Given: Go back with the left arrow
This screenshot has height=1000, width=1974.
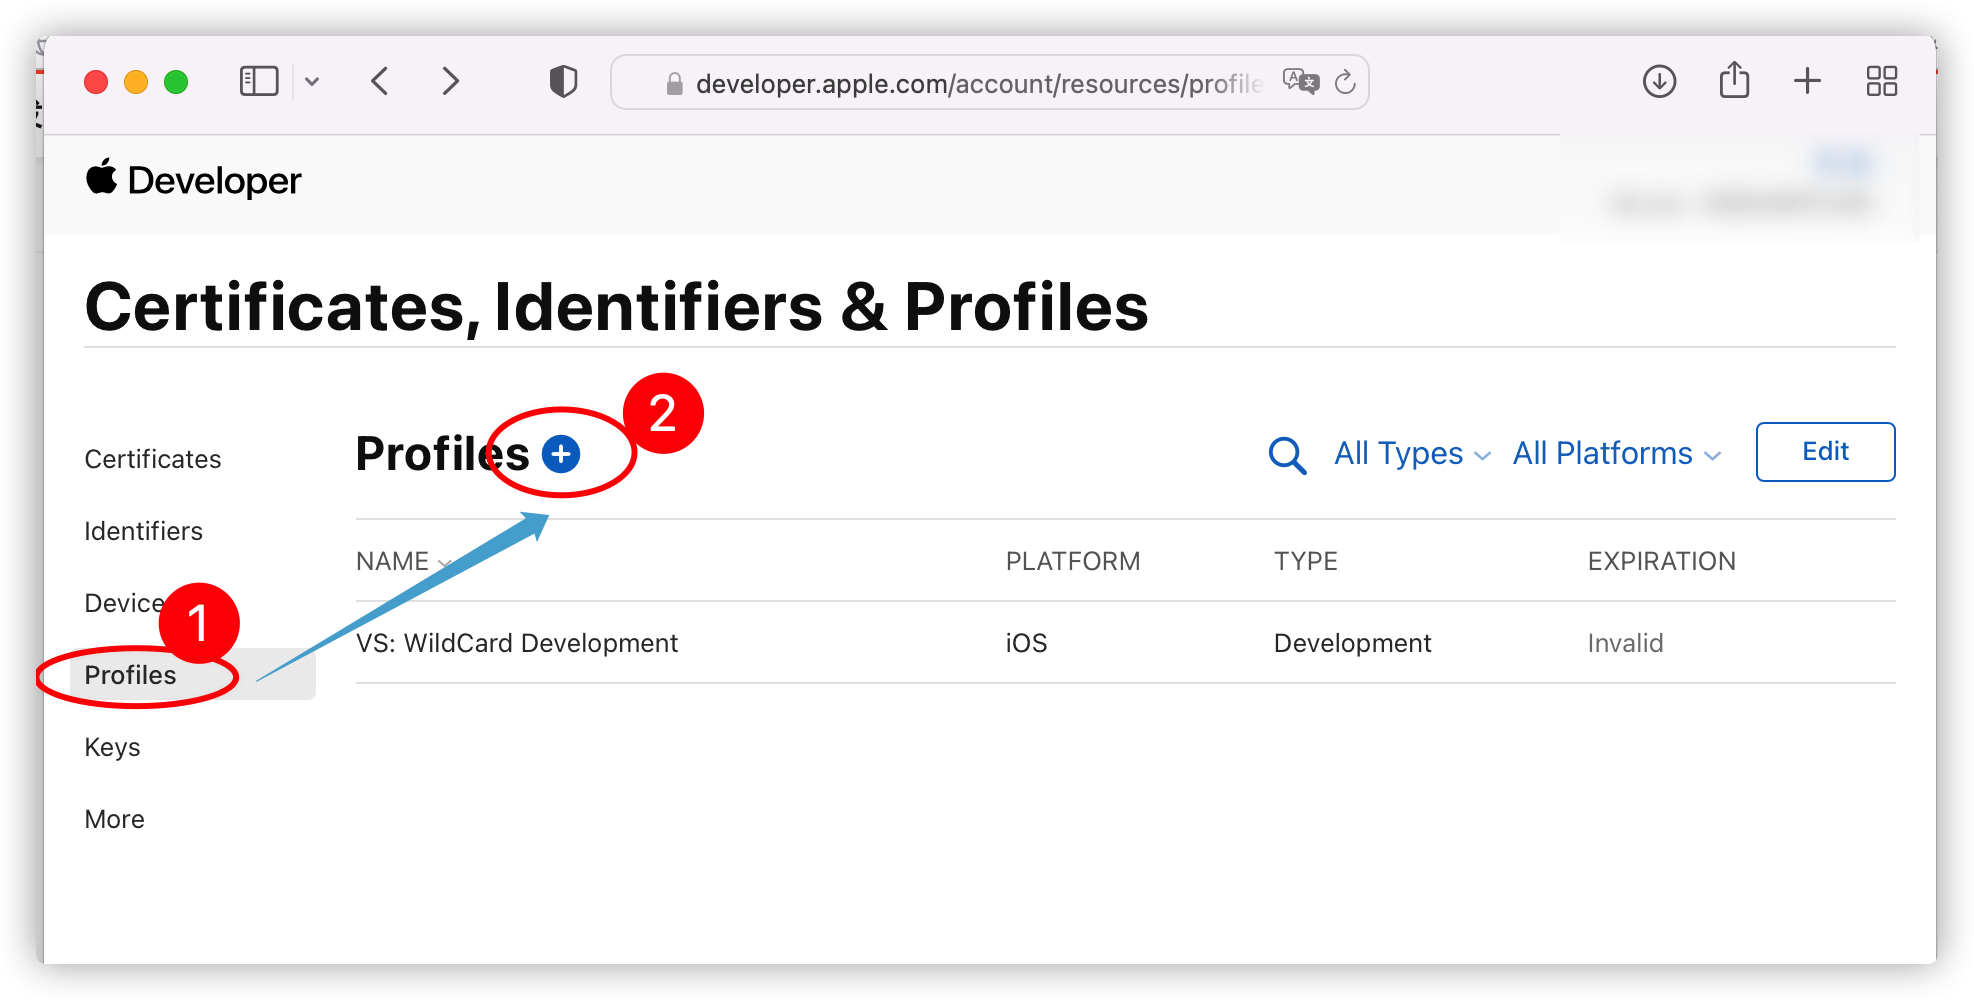Looking at the screenshot, I should [379, 81].
